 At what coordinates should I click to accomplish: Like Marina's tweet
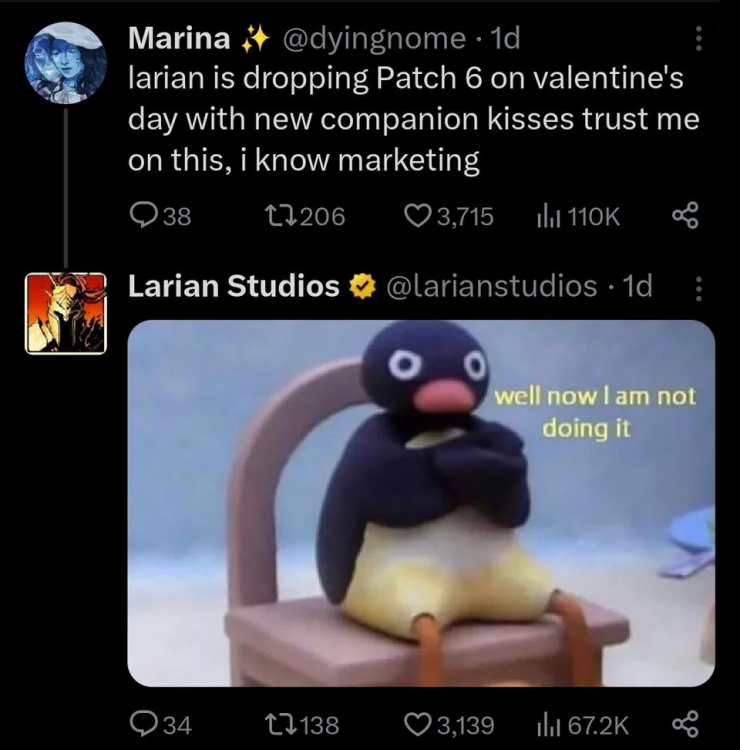[417, 216]
